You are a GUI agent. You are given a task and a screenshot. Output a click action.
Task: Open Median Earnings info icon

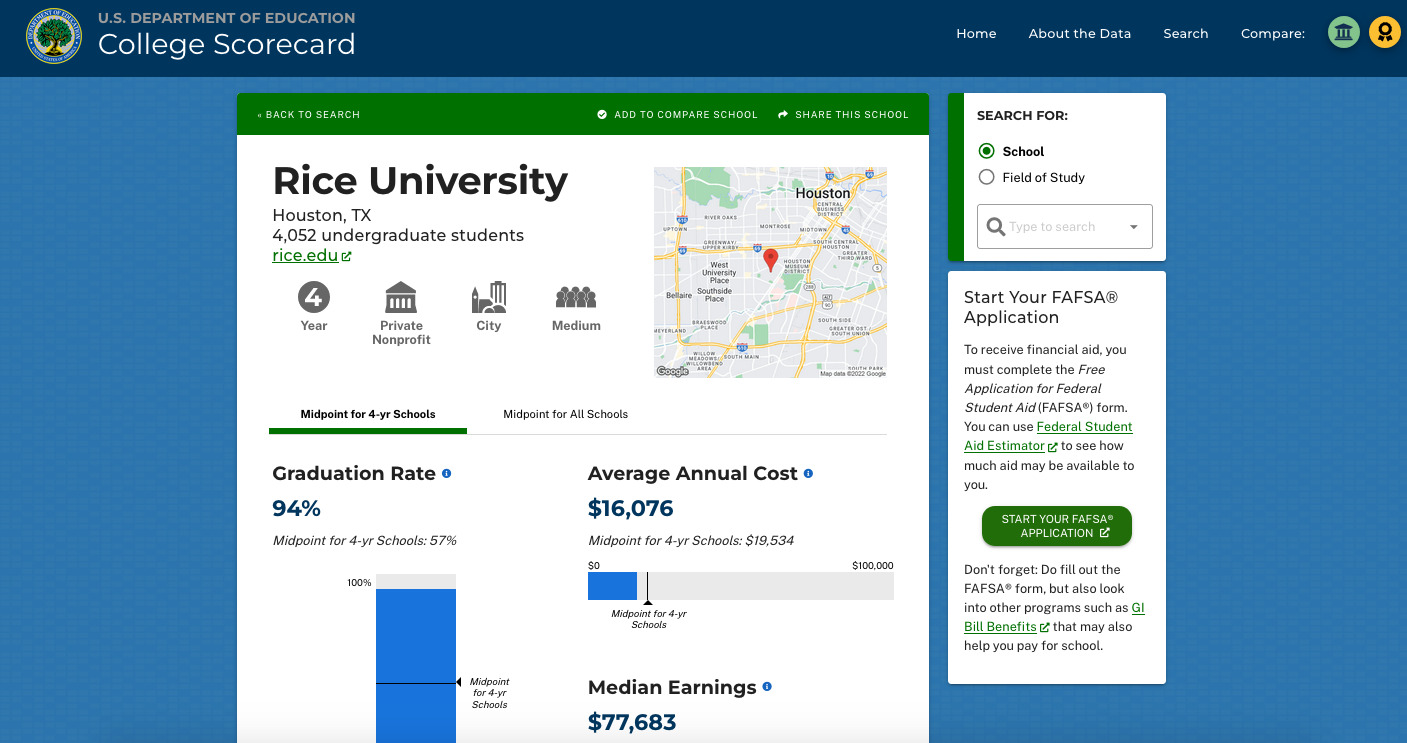coord(767,687)
